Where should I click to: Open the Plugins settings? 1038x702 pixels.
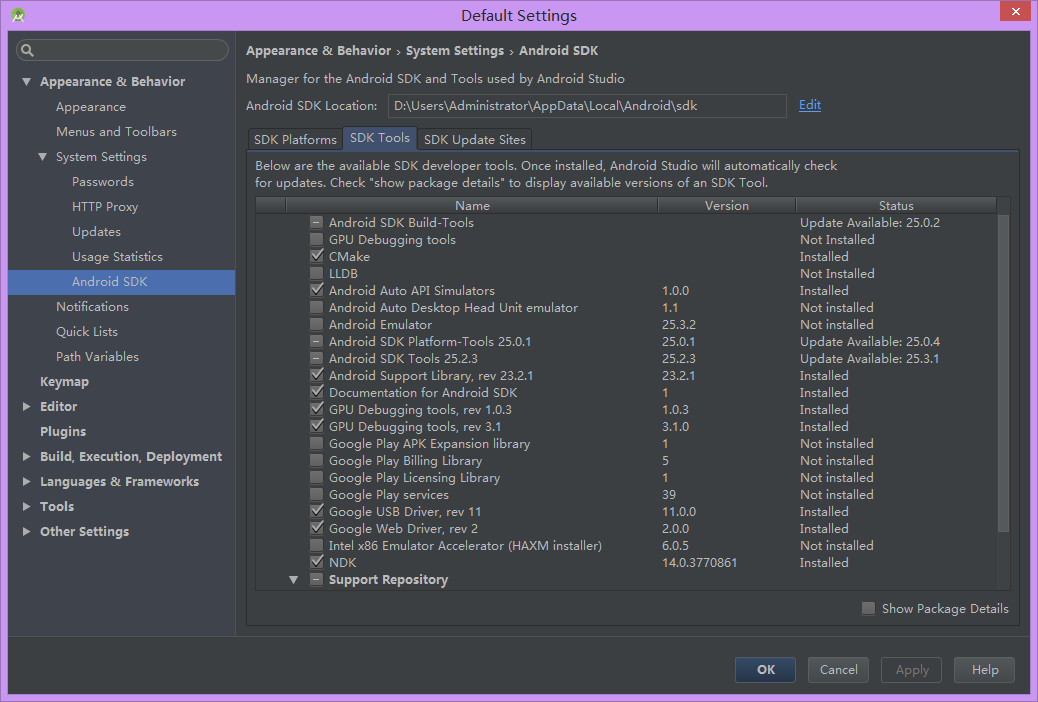(x=63, y=432)
